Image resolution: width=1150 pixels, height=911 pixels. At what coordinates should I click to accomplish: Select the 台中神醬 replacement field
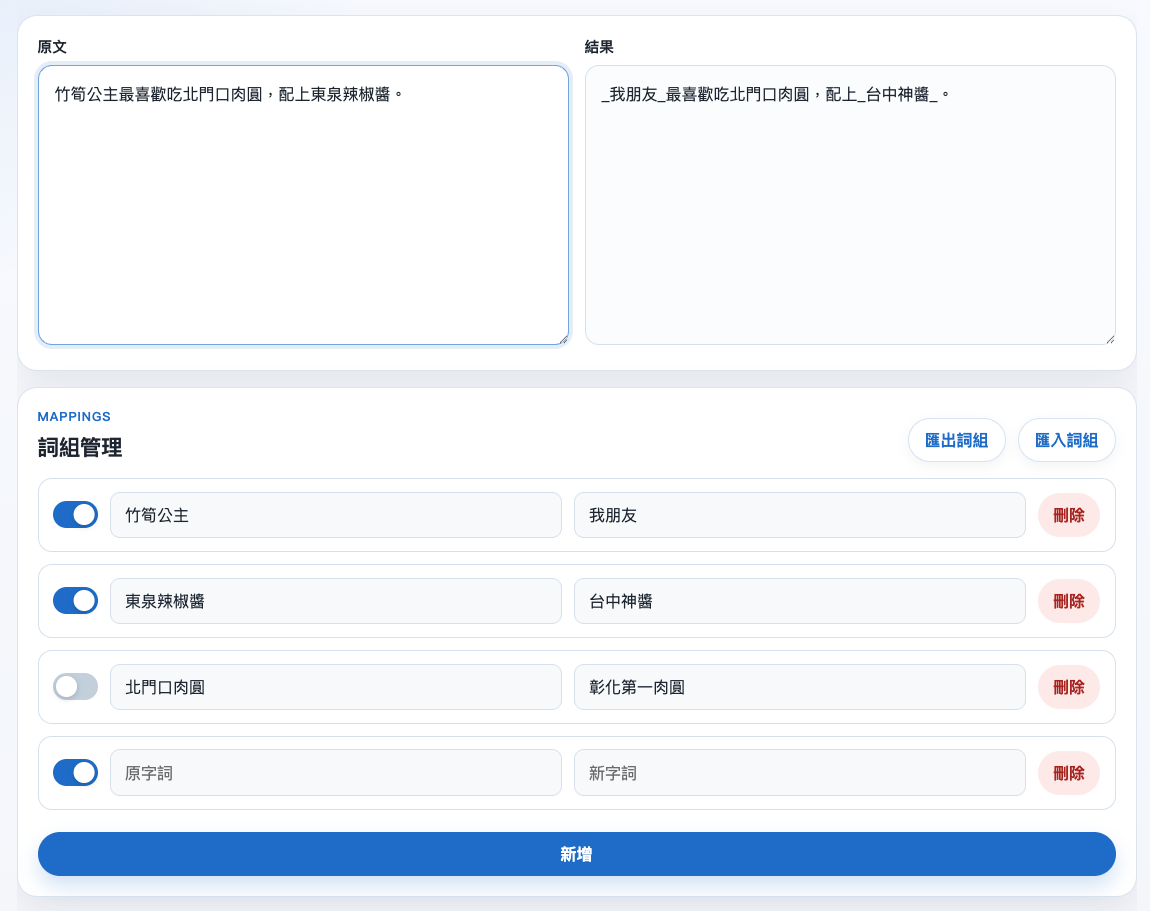tap(798, 600)
